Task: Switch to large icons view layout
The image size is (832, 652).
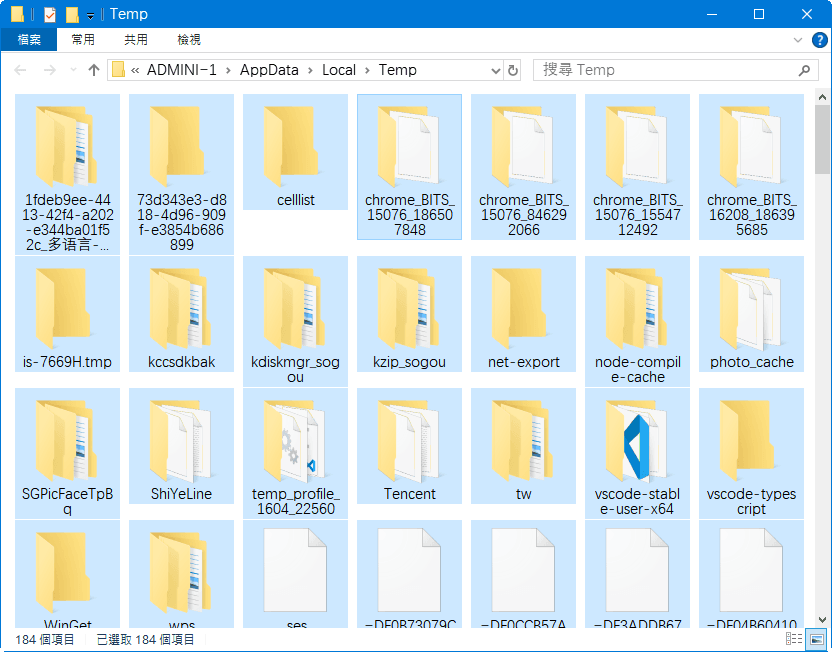Action: tap(817, 639)
